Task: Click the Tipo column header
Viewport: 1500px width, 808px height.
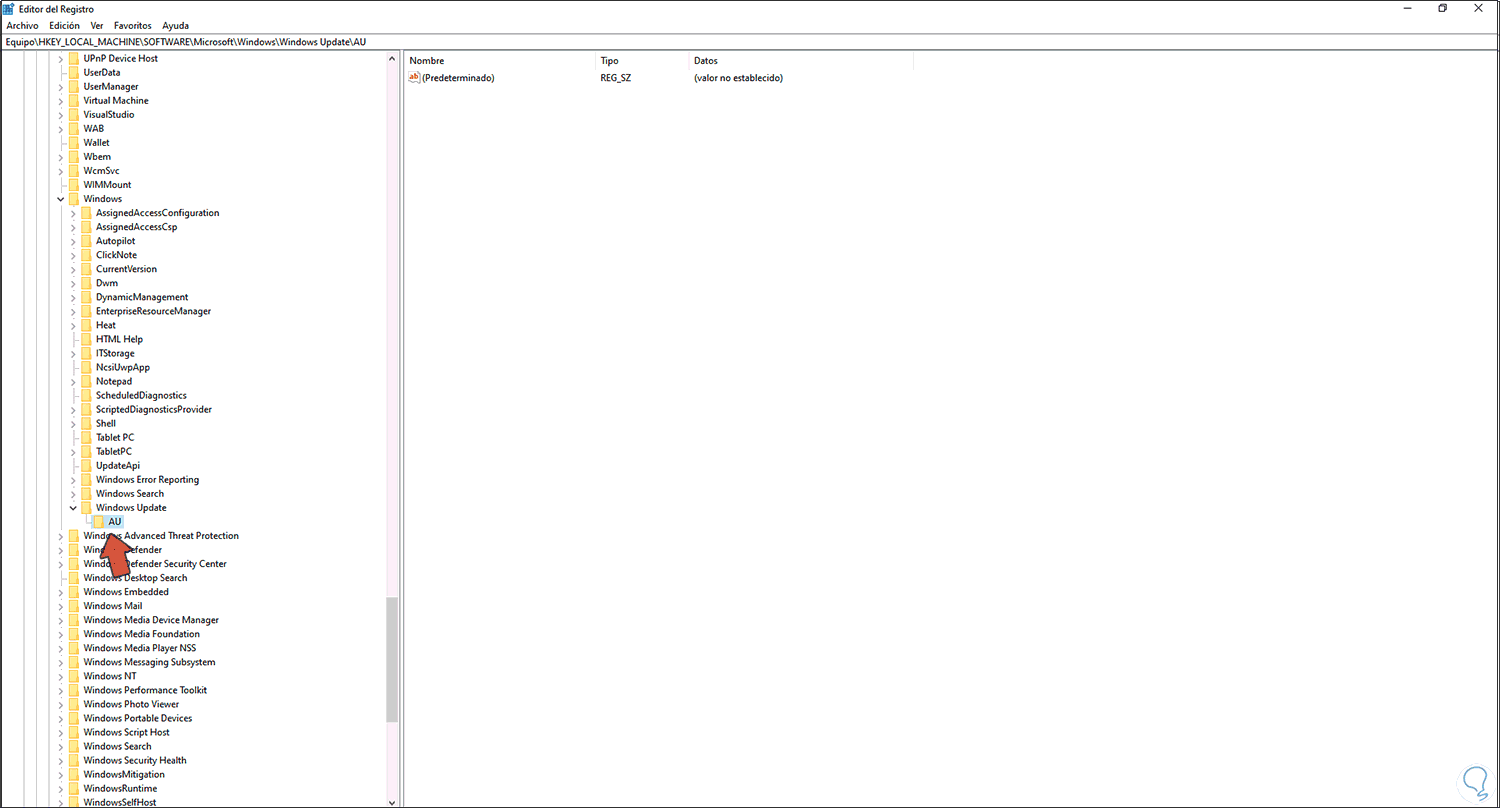Action: click(x=642, y=61)
